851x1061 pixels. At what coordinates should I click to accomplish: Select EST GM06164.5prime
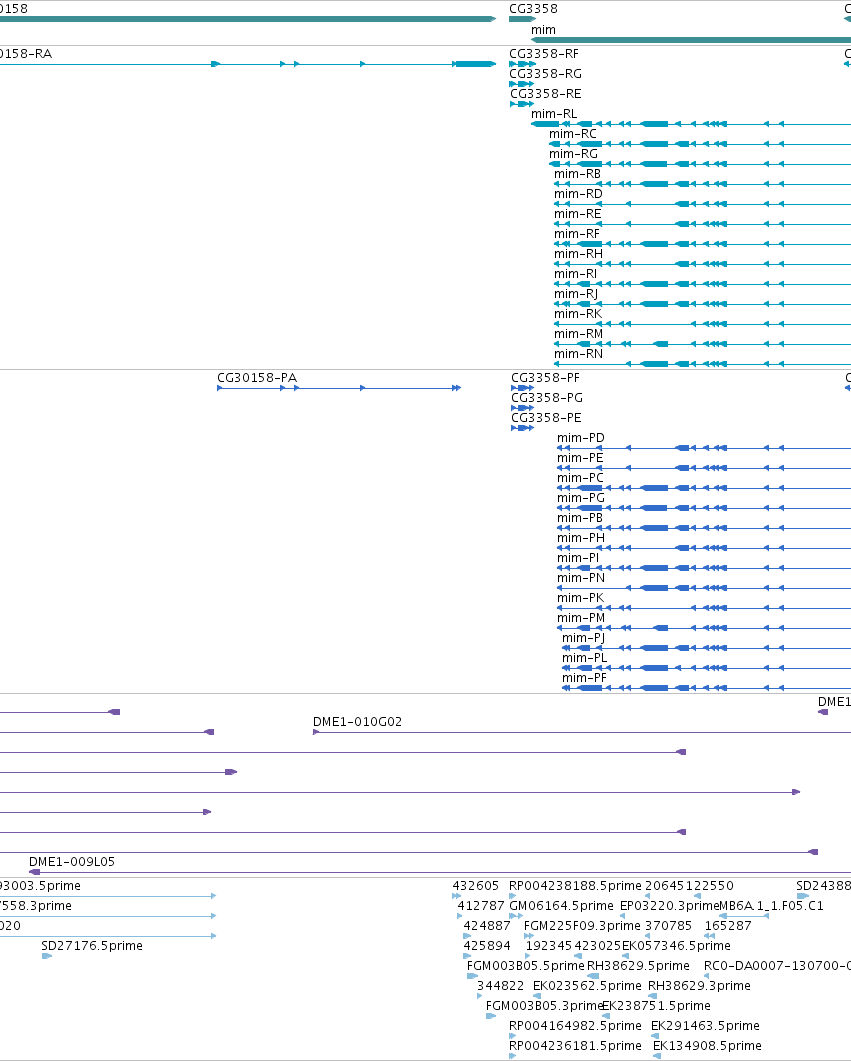[561, 906]
